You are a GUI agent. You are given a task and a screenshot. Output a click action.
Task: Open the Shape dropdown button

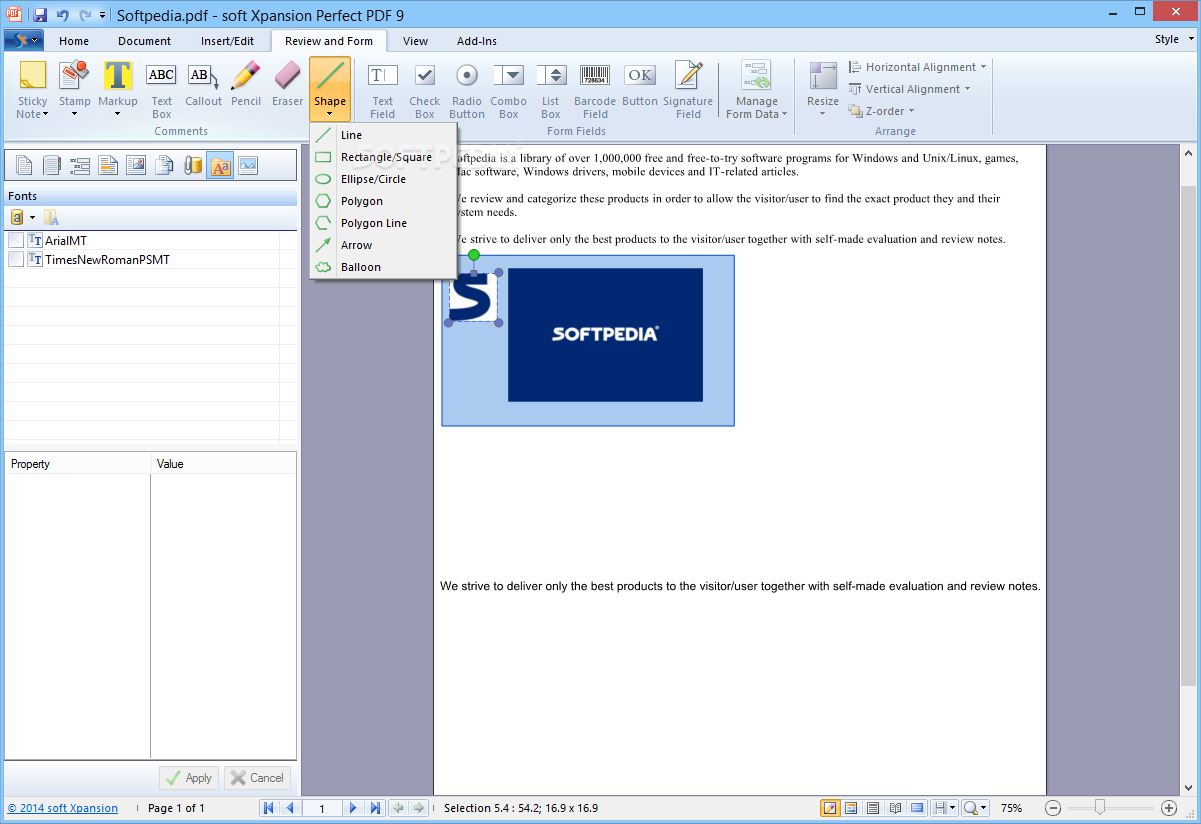tap(329, 89)
